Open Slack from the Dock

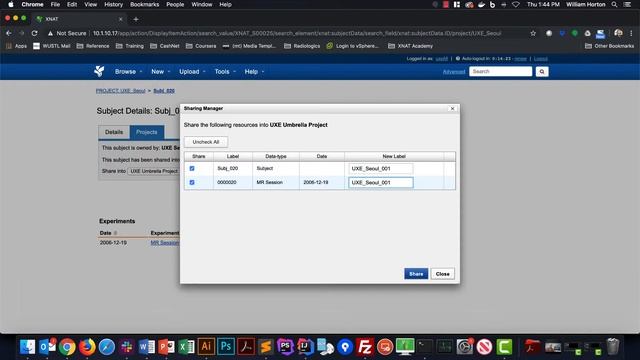pos(127,347)
